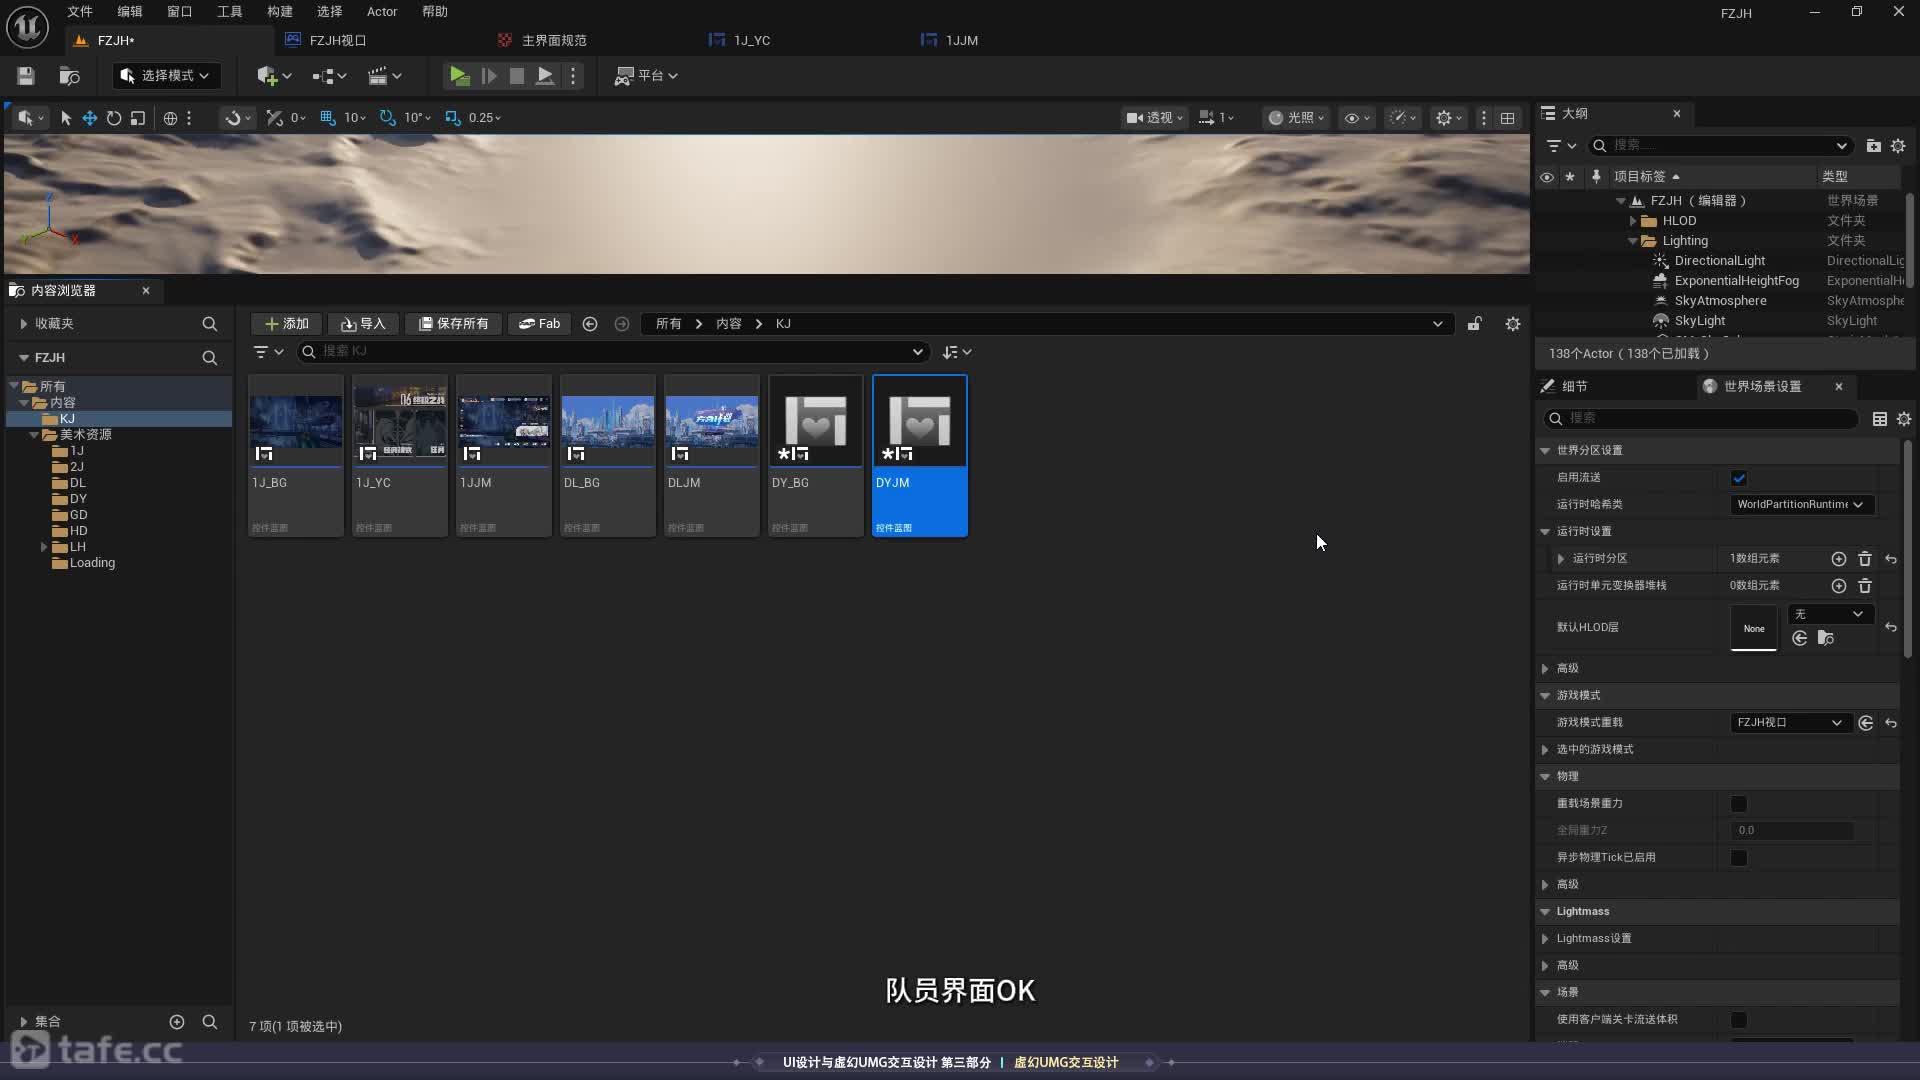
Task: Open the Actor menu
Action: [381, 12]
